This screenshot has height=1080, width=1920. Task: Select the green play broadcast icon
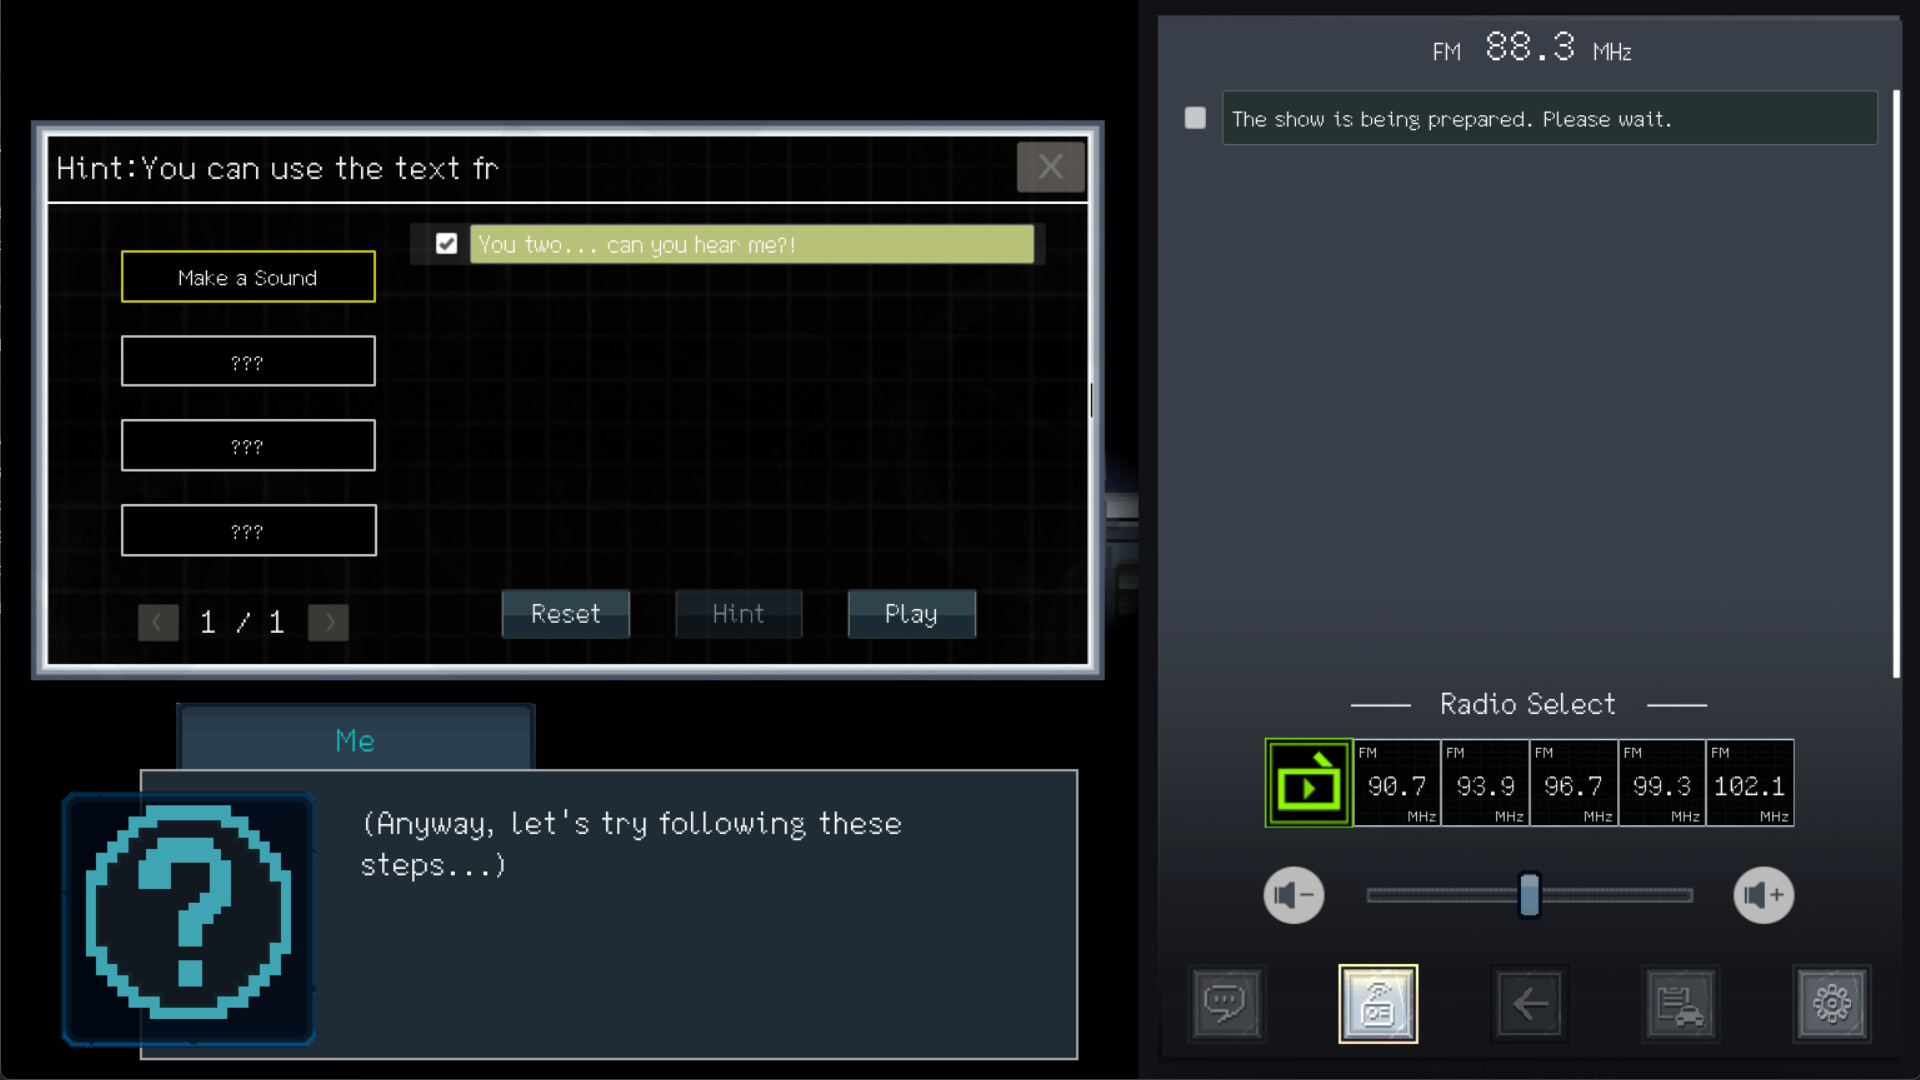coord(1308,783)
